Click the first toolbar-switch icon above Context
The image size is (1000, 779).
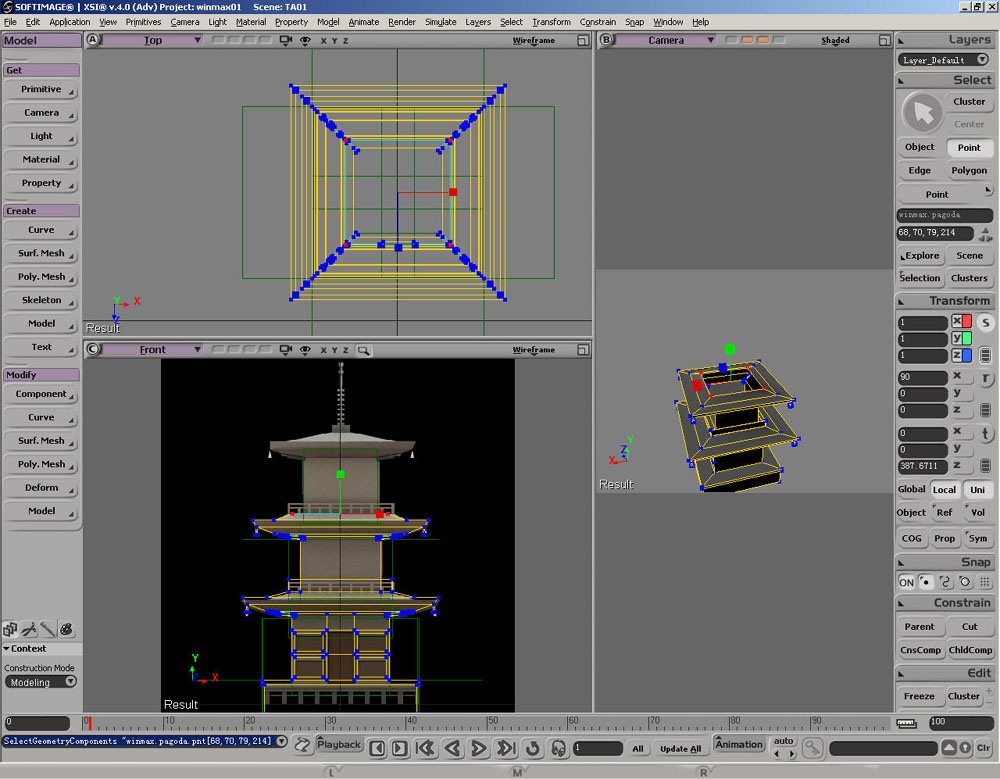point(10,629)
